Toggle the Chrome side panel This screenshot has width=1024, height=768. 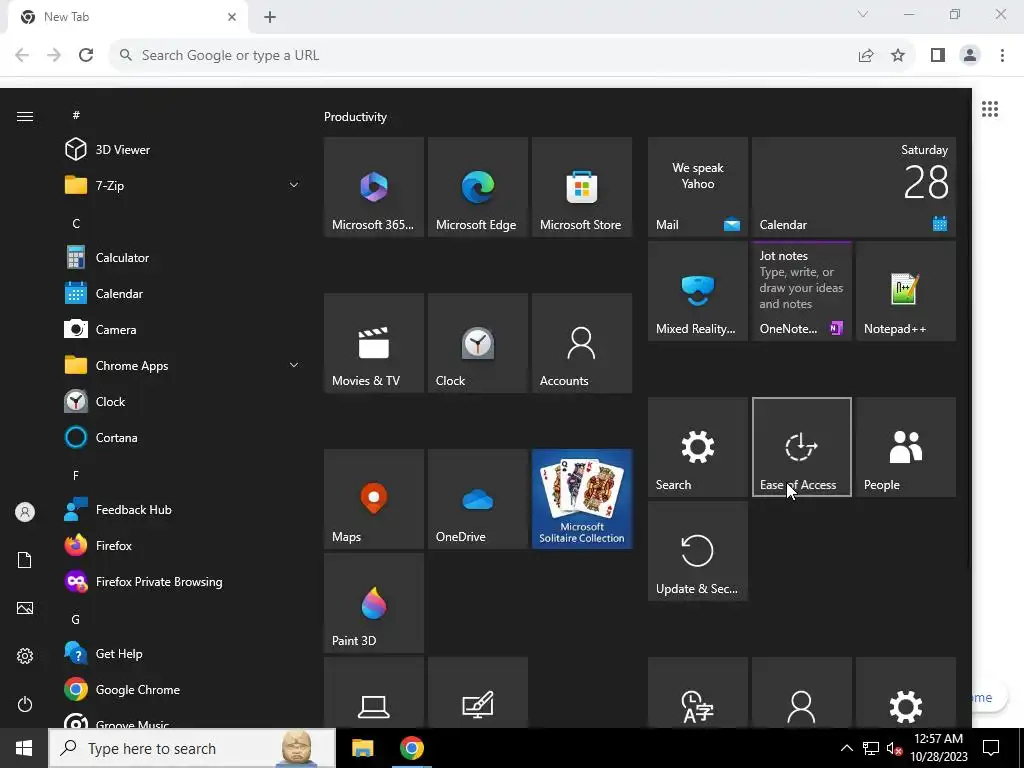tap(938, 56)
